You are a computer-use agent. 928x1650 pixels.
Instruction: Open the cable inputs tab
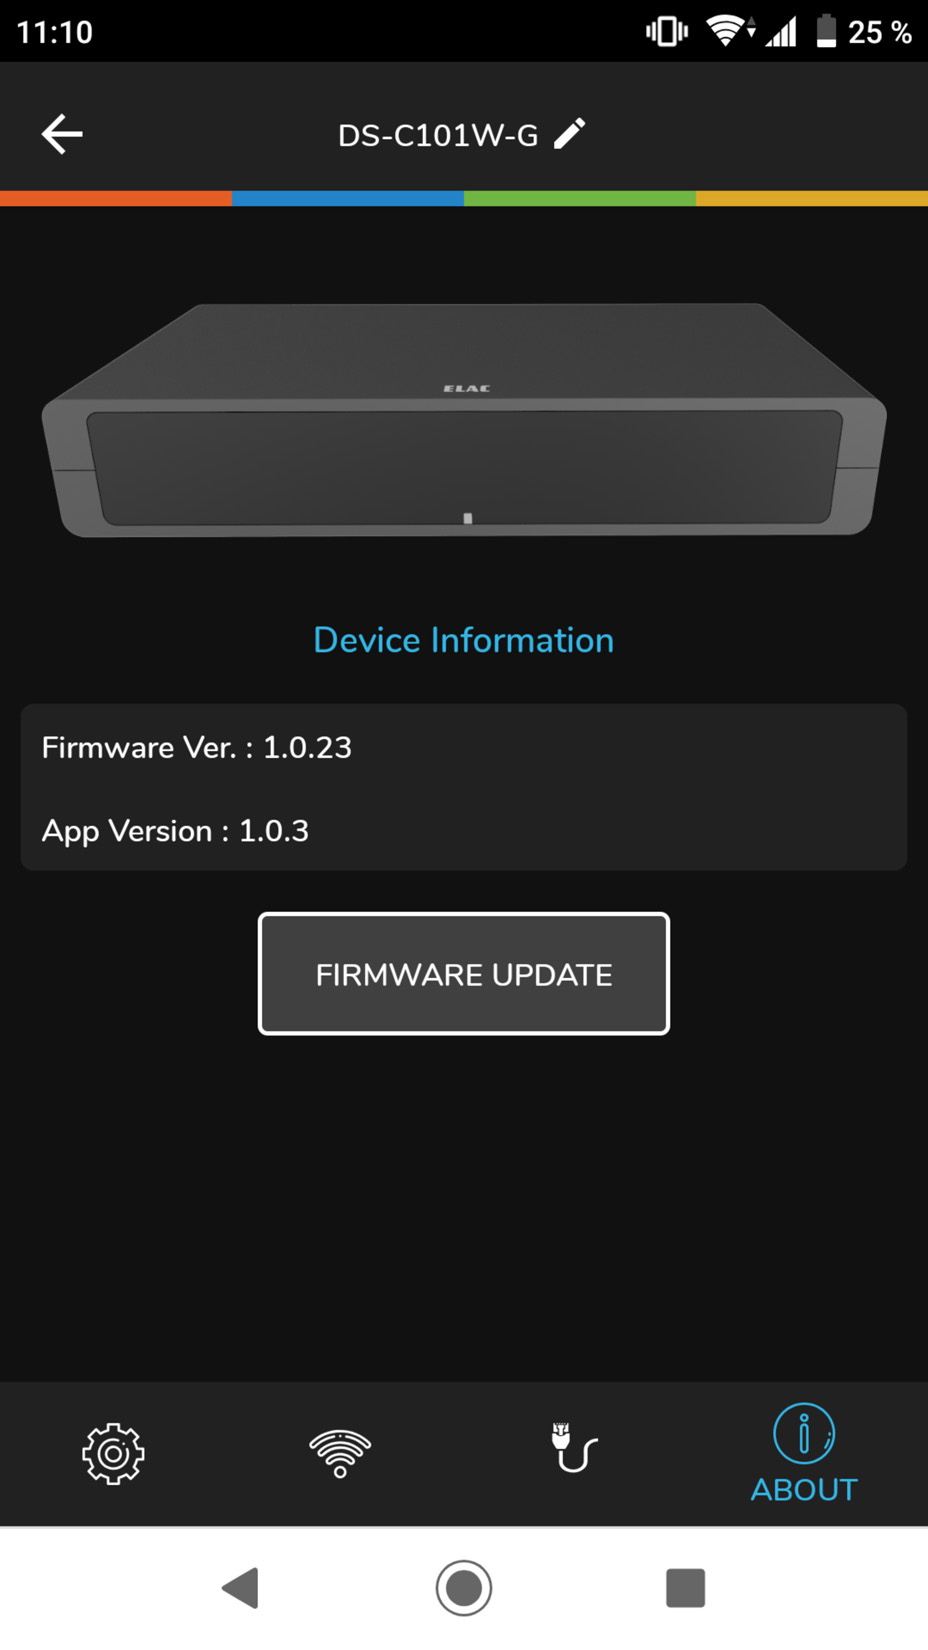click(574, 1448)
